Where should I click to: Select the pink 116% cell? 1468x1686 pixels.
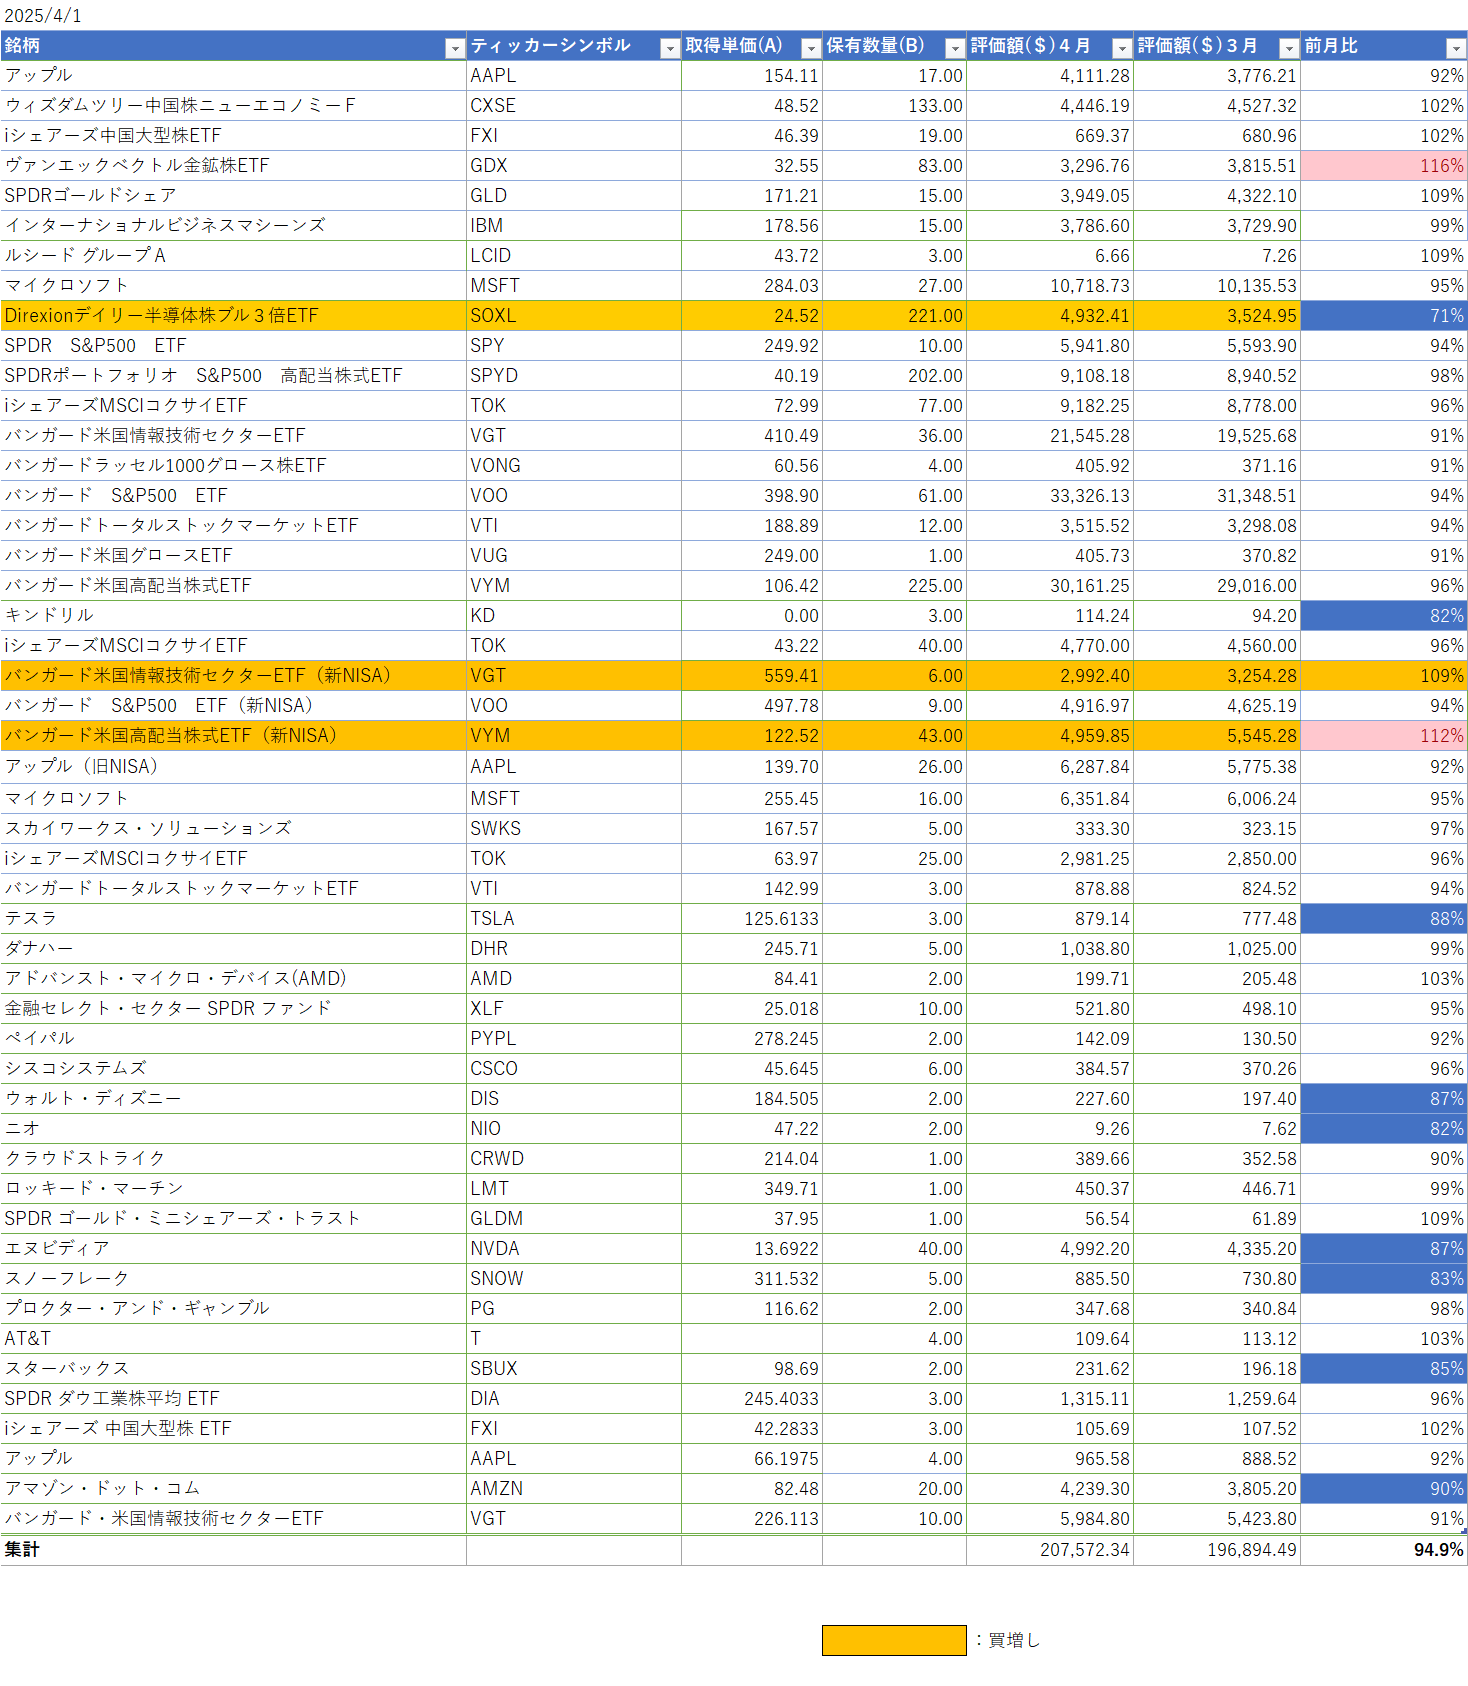point(1384,166)
